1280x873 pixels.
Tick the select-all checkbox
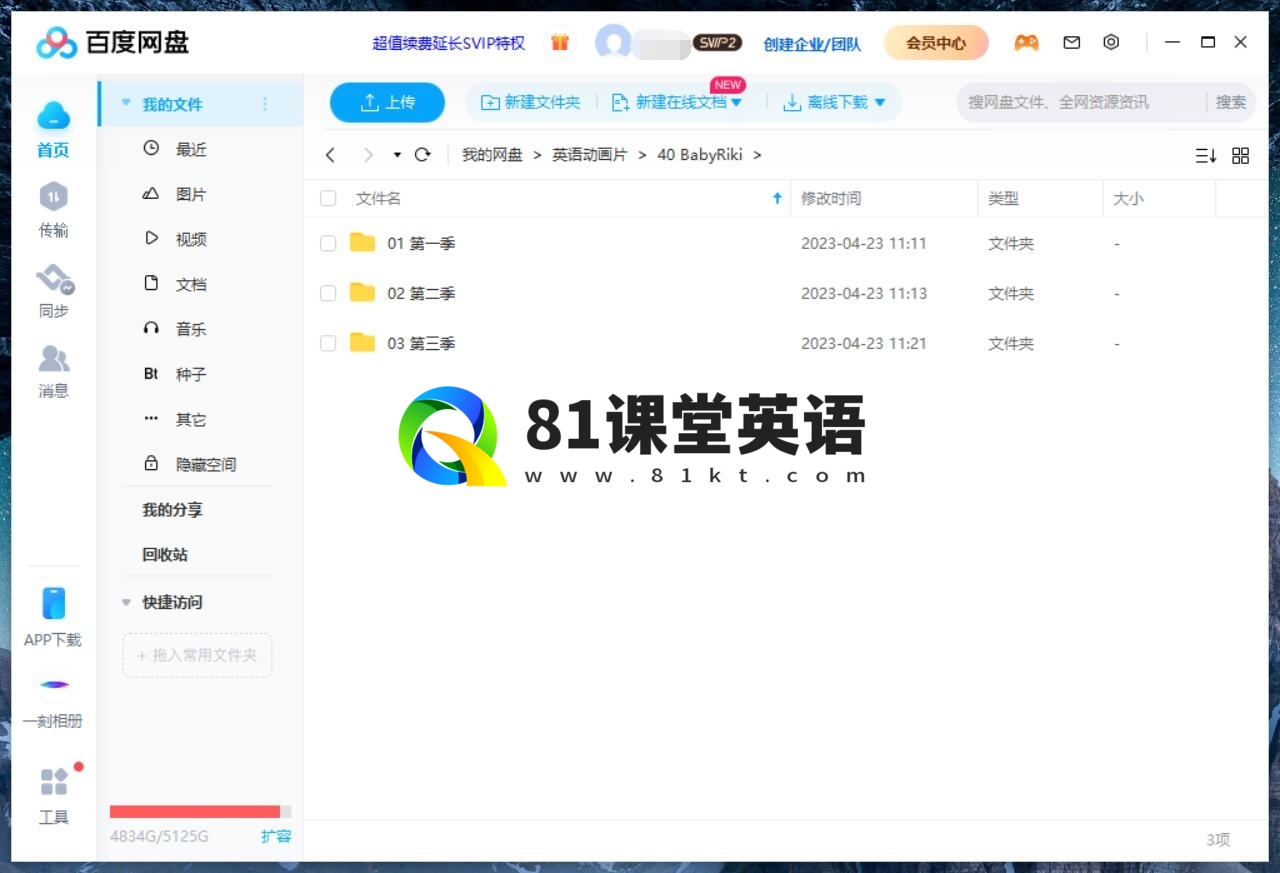(328, 199)
